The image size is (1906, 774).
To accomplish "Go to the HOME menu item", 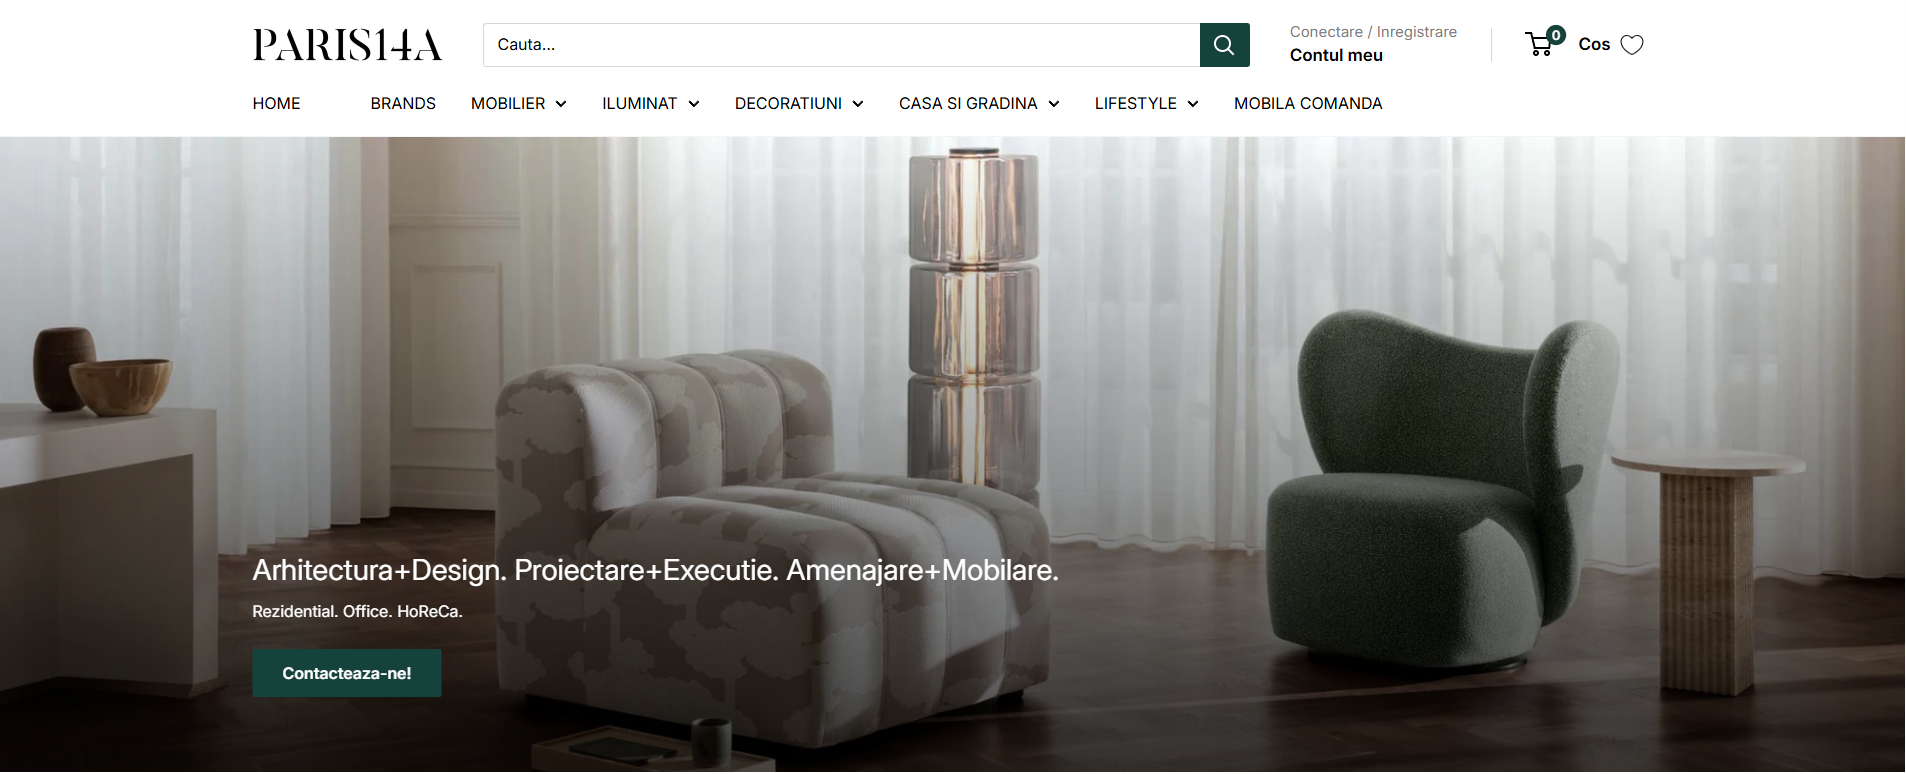I will [276, 104].
